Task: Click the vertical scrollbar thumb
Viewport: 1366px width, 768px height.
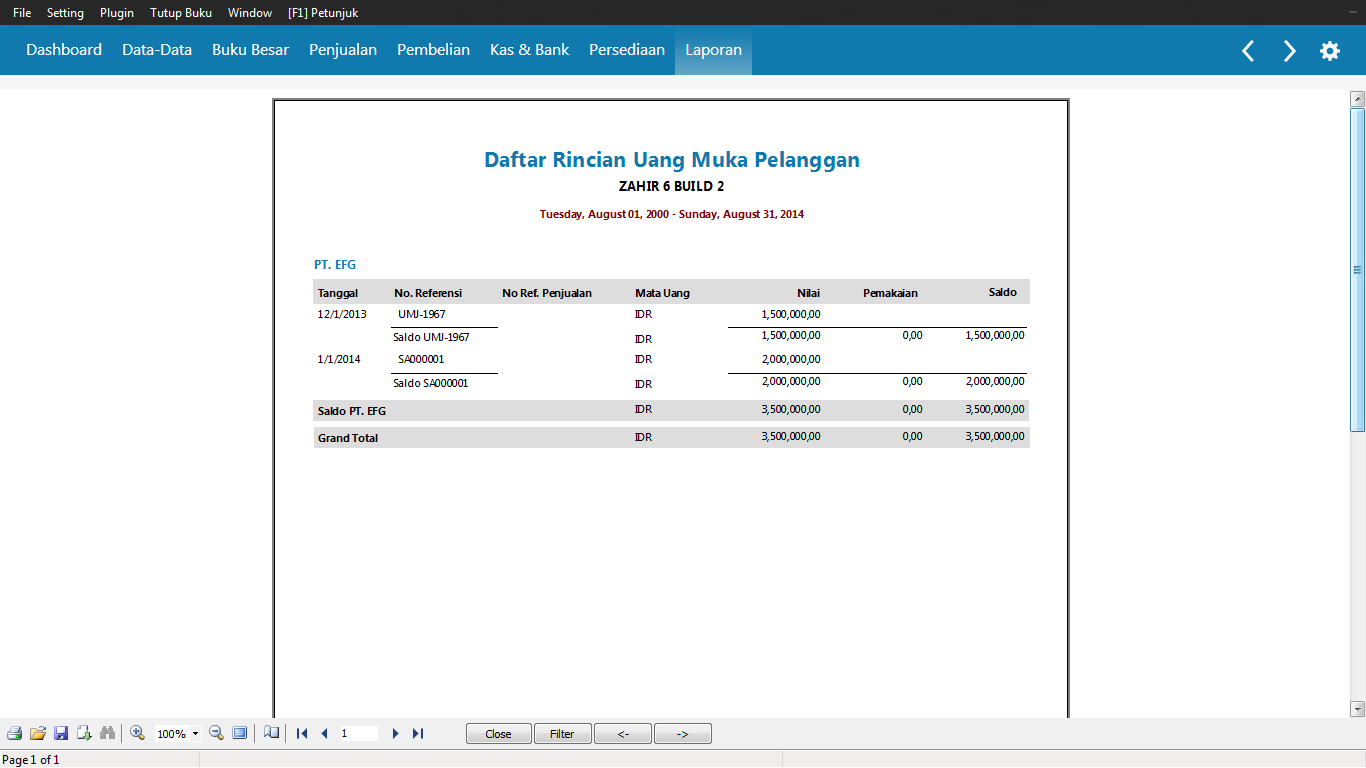Action: (1357, 269)
